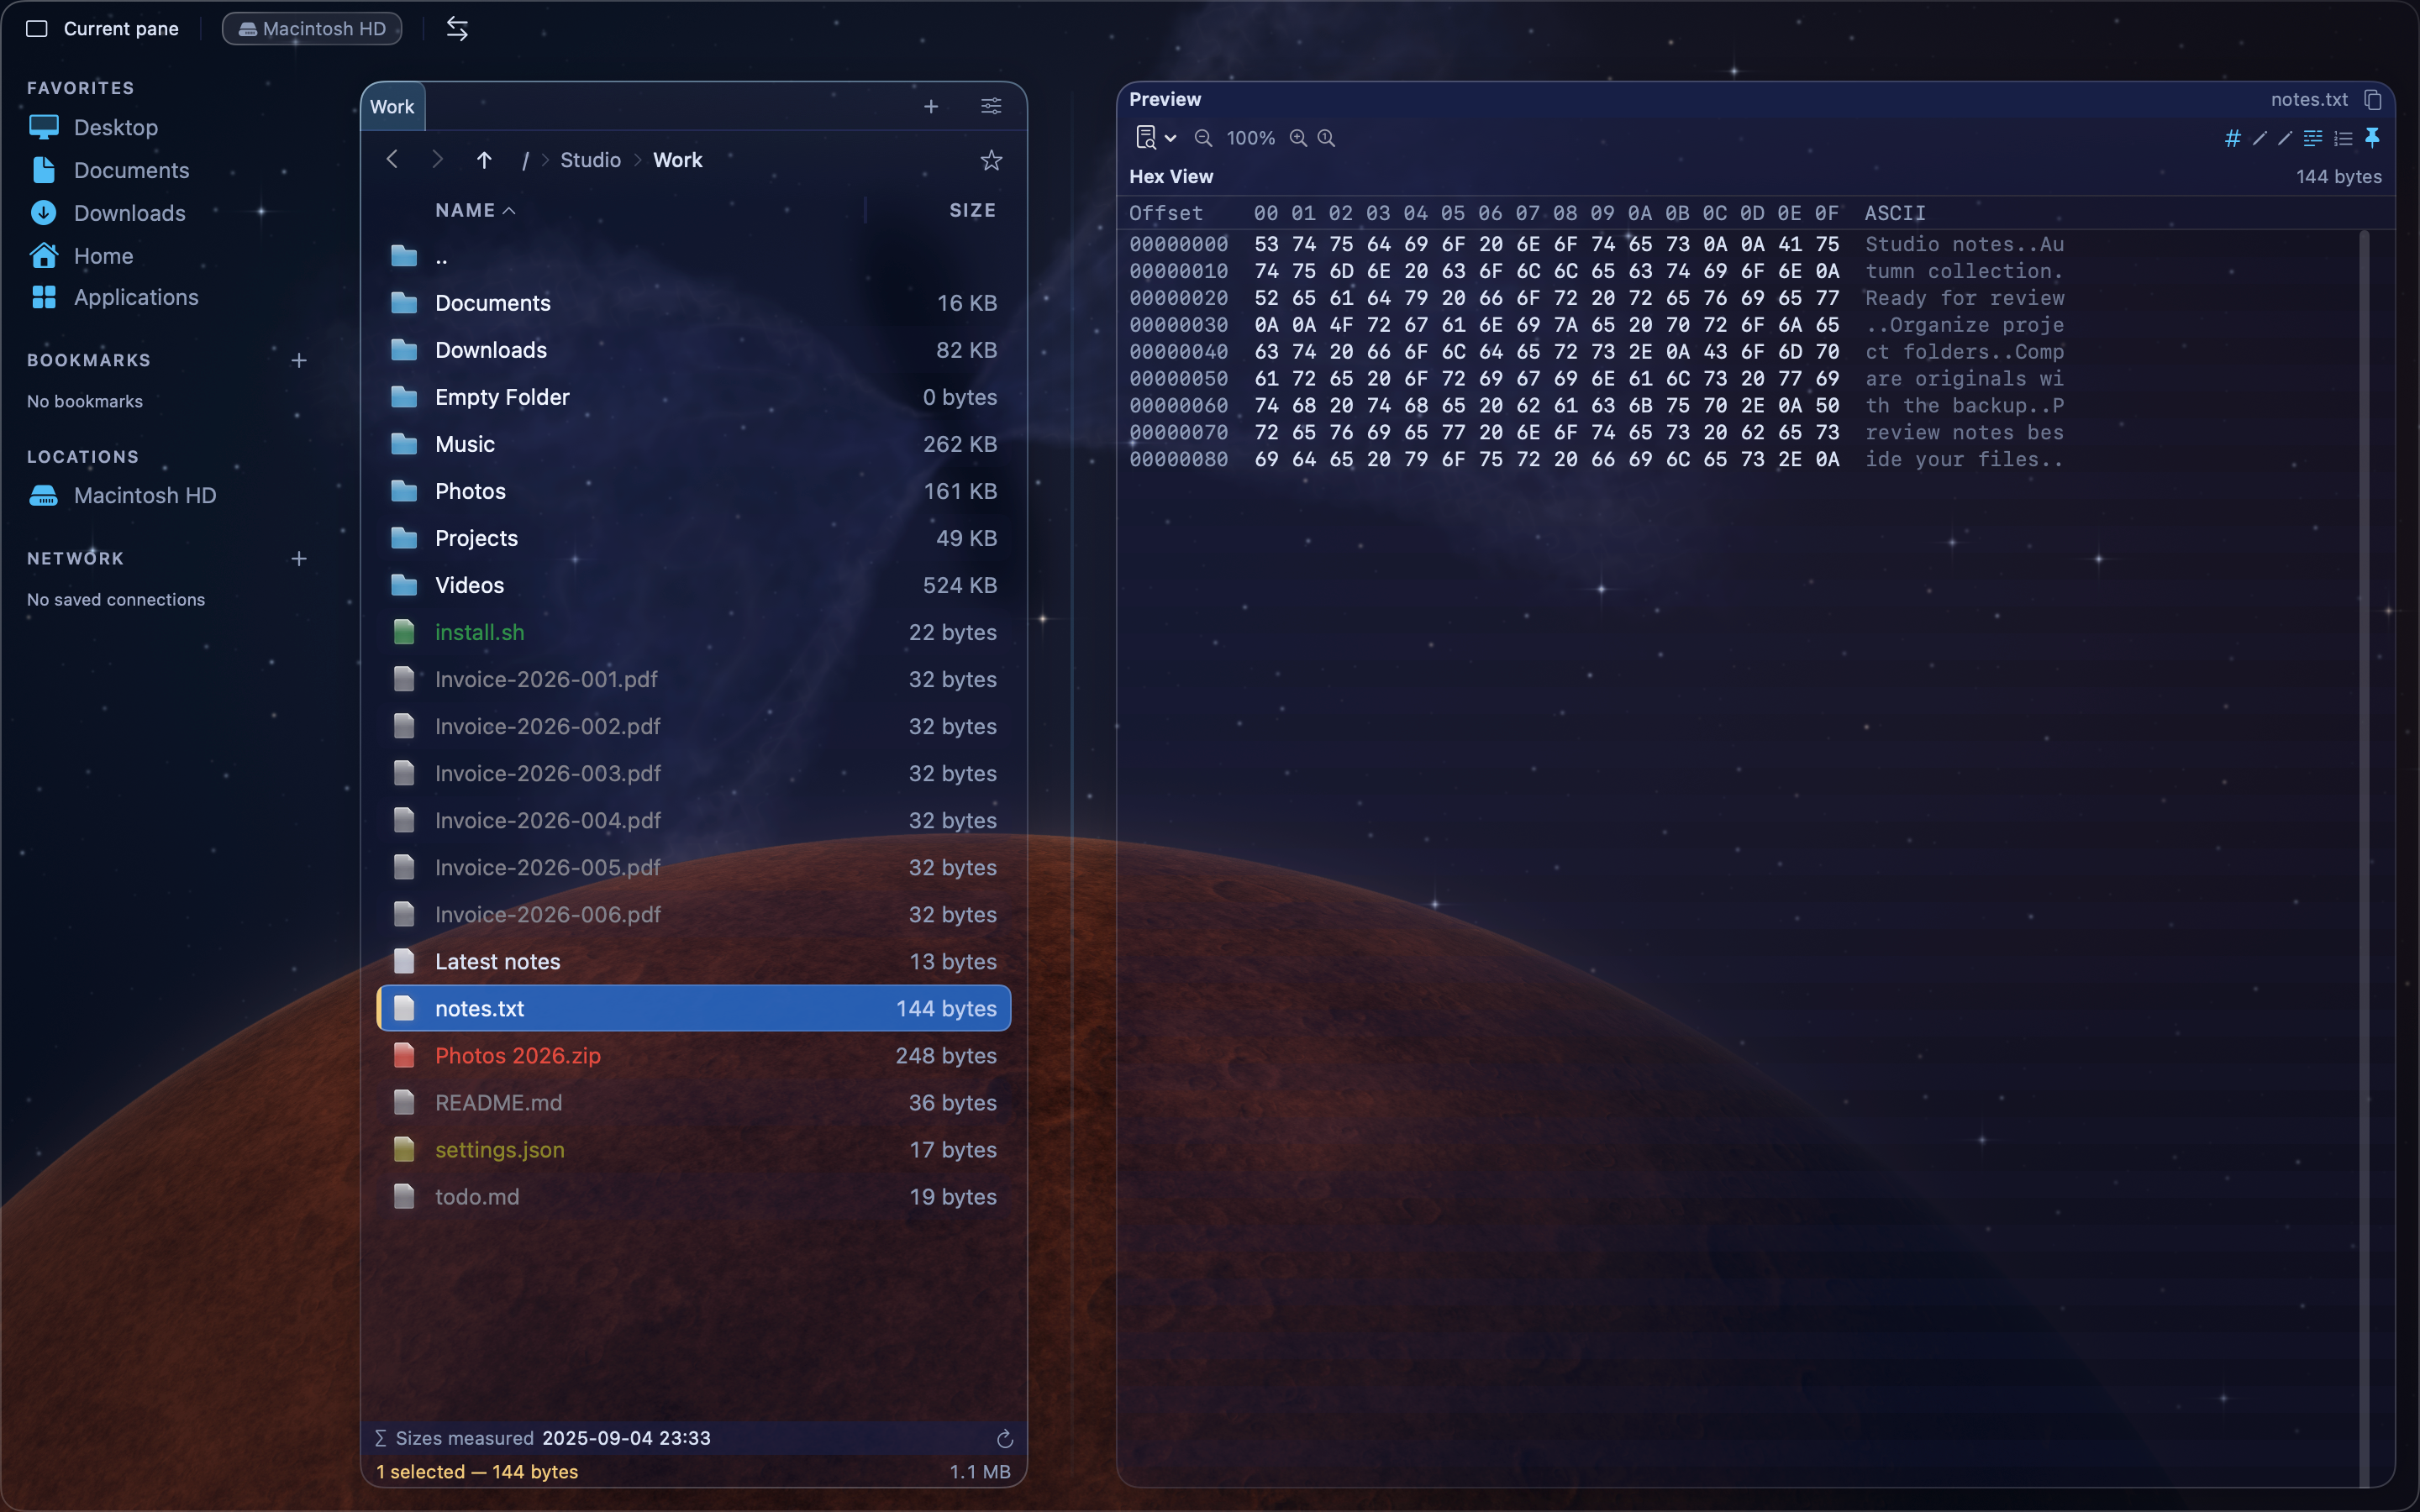Open pane view options sliders icon
This screenshot has height=1512, width=2420.
[x=991, y=106]
